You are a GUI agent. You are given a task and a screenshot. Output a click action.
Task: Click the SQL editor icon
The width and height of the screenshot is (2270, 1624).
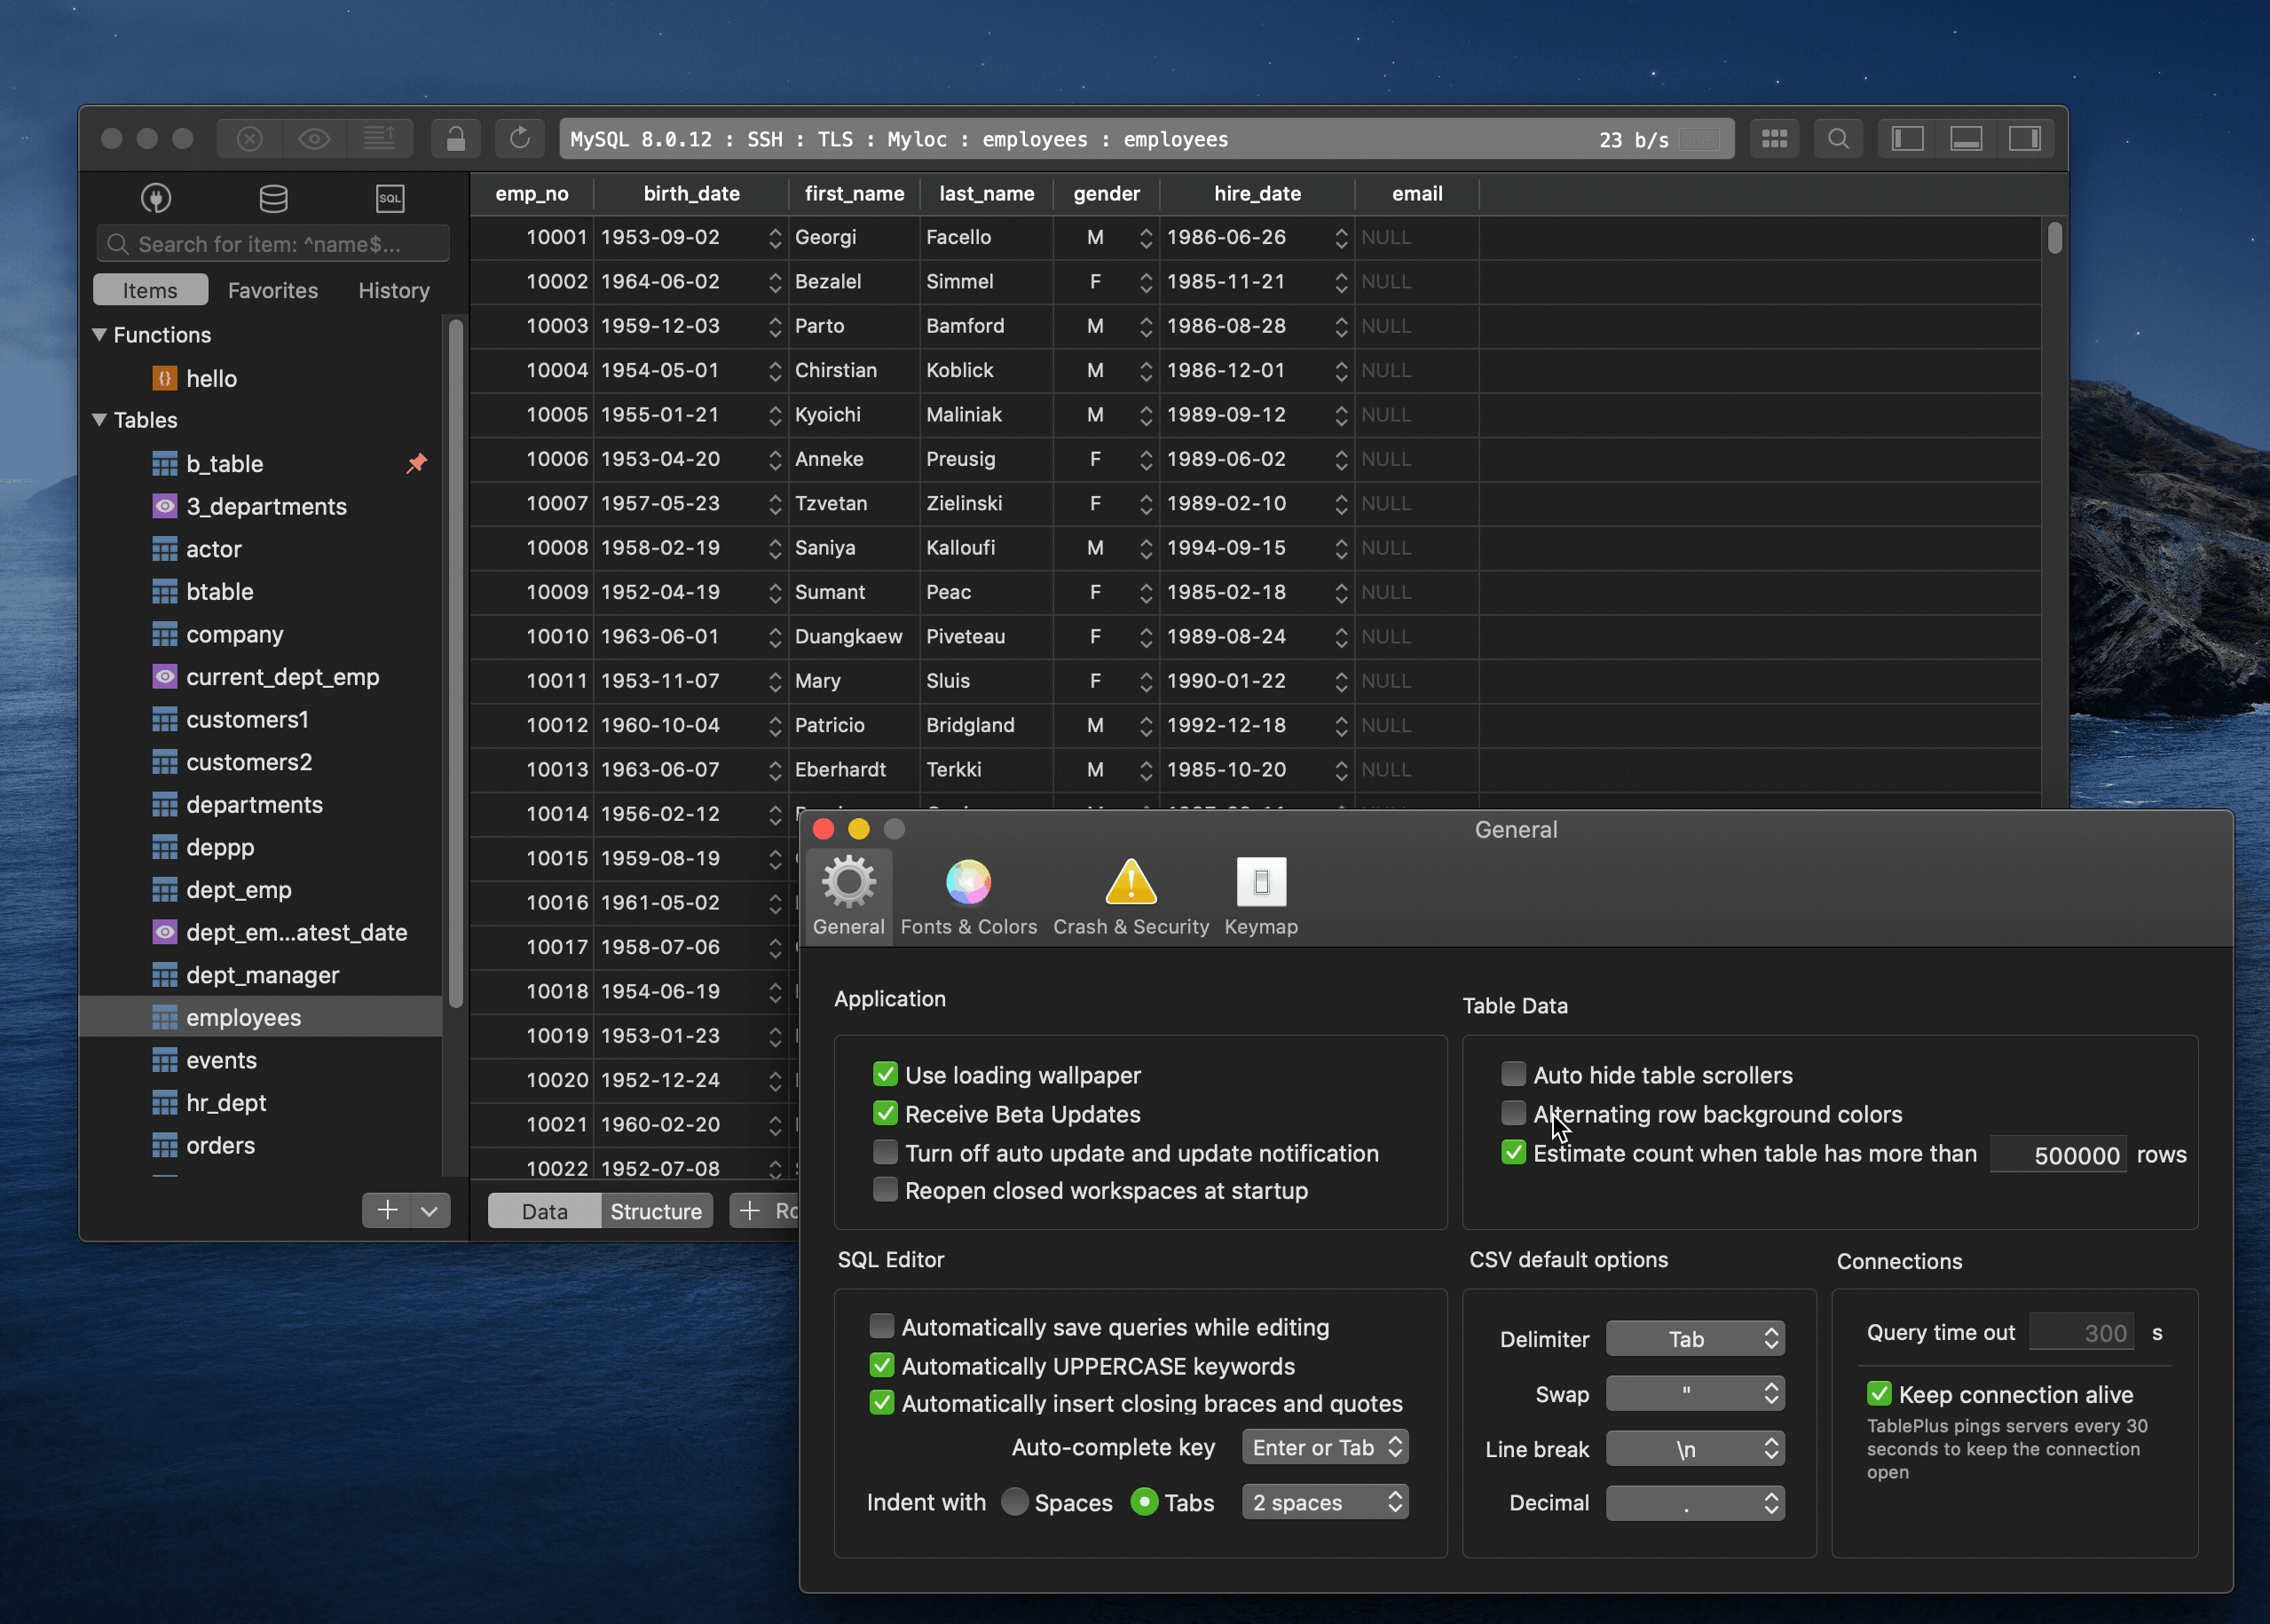tap(389, 197)
